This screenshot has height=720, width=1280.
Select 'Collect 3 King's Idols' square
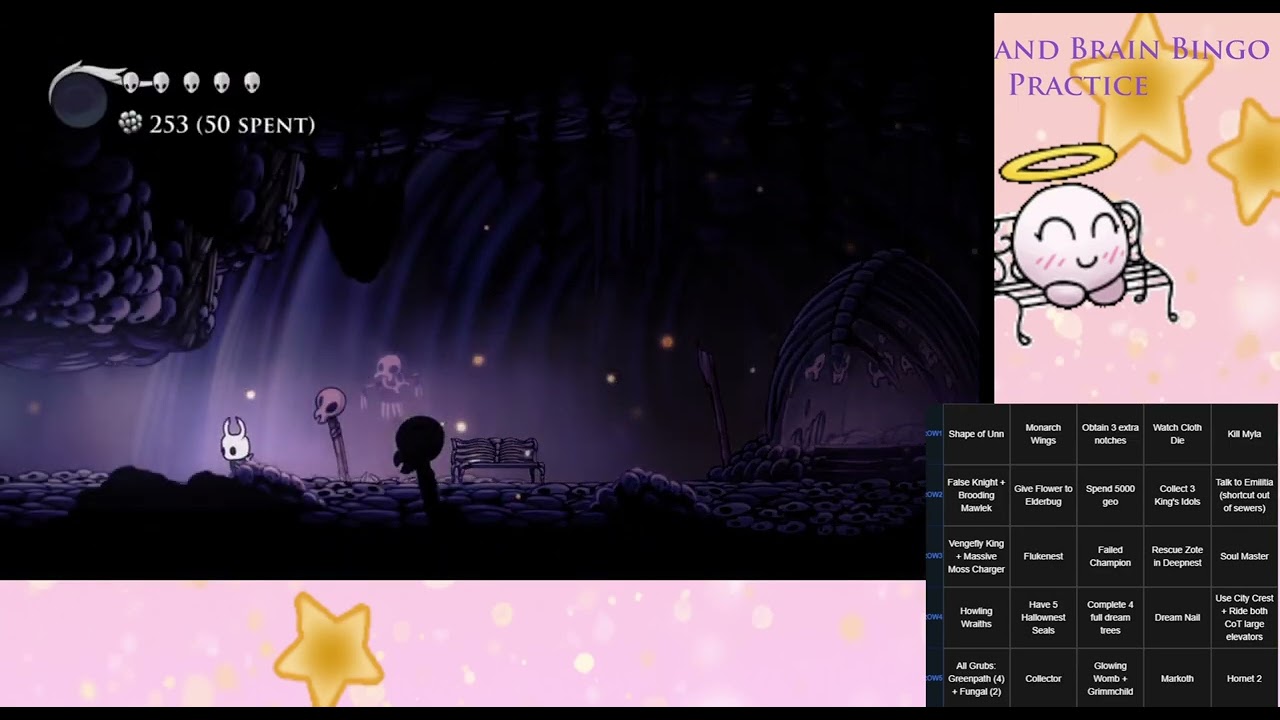pos(1177,496)
